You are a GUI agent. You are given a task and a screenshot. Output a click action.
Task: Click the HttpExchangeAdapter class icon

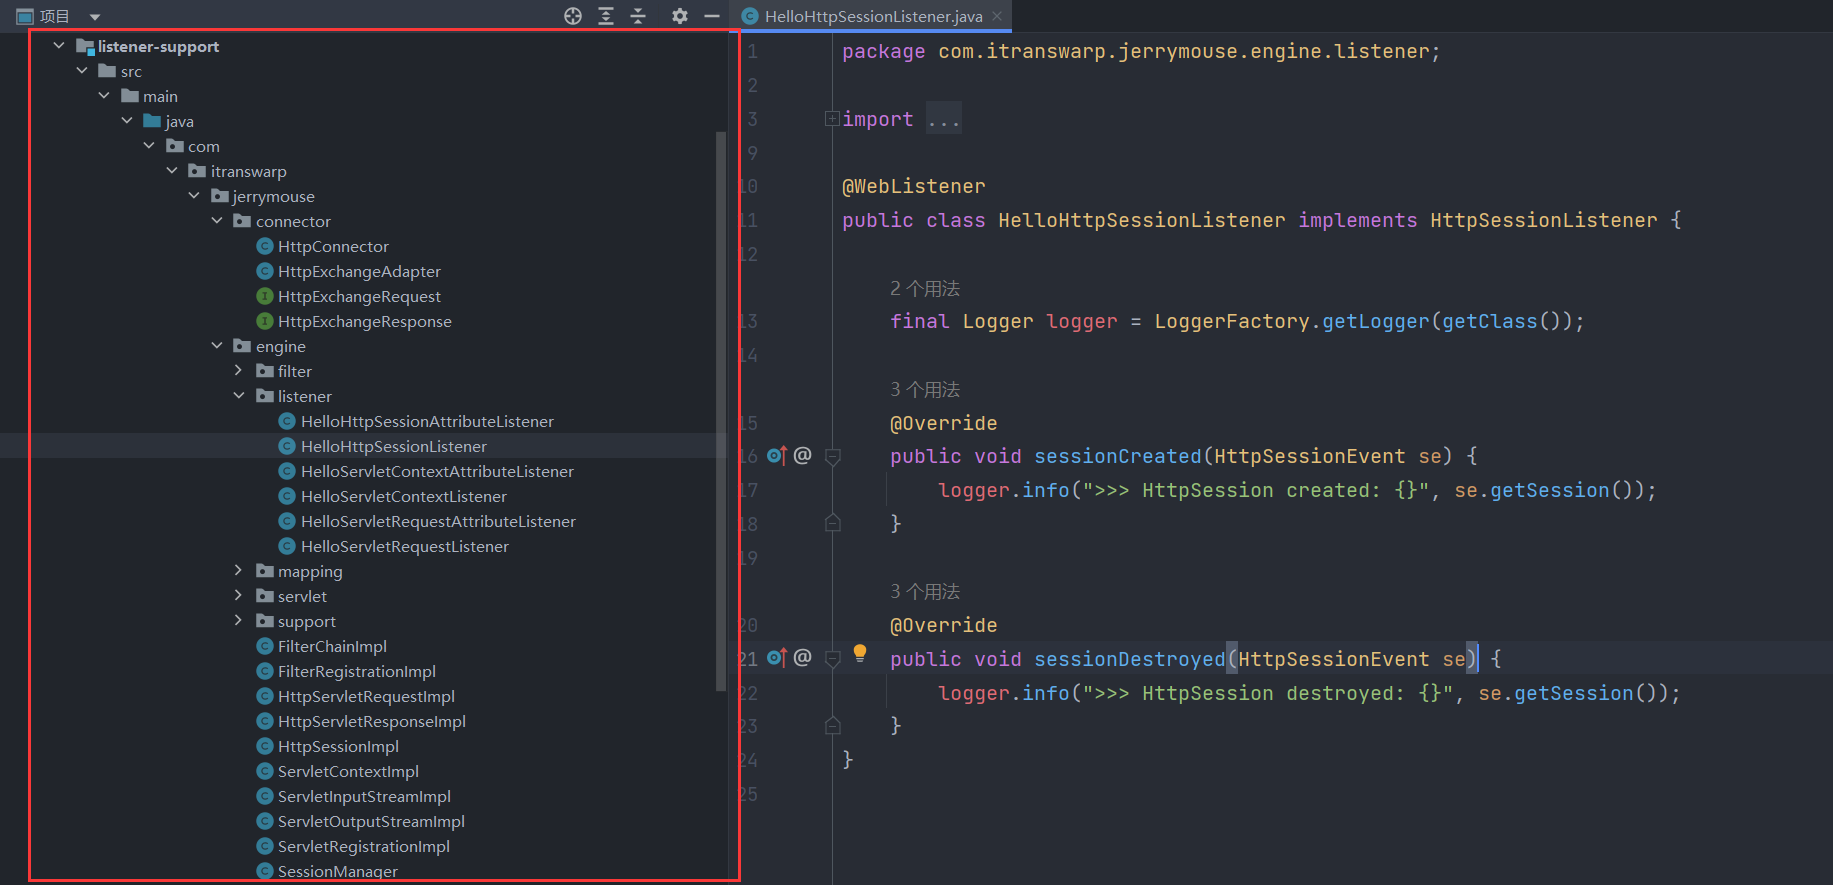tap(265, 271)
